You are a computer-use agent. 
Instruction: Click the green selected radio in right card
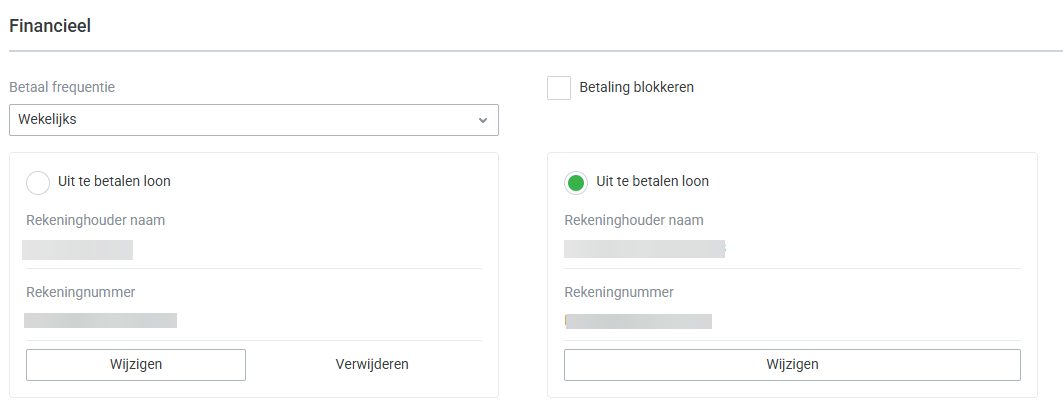coord(575,183)
